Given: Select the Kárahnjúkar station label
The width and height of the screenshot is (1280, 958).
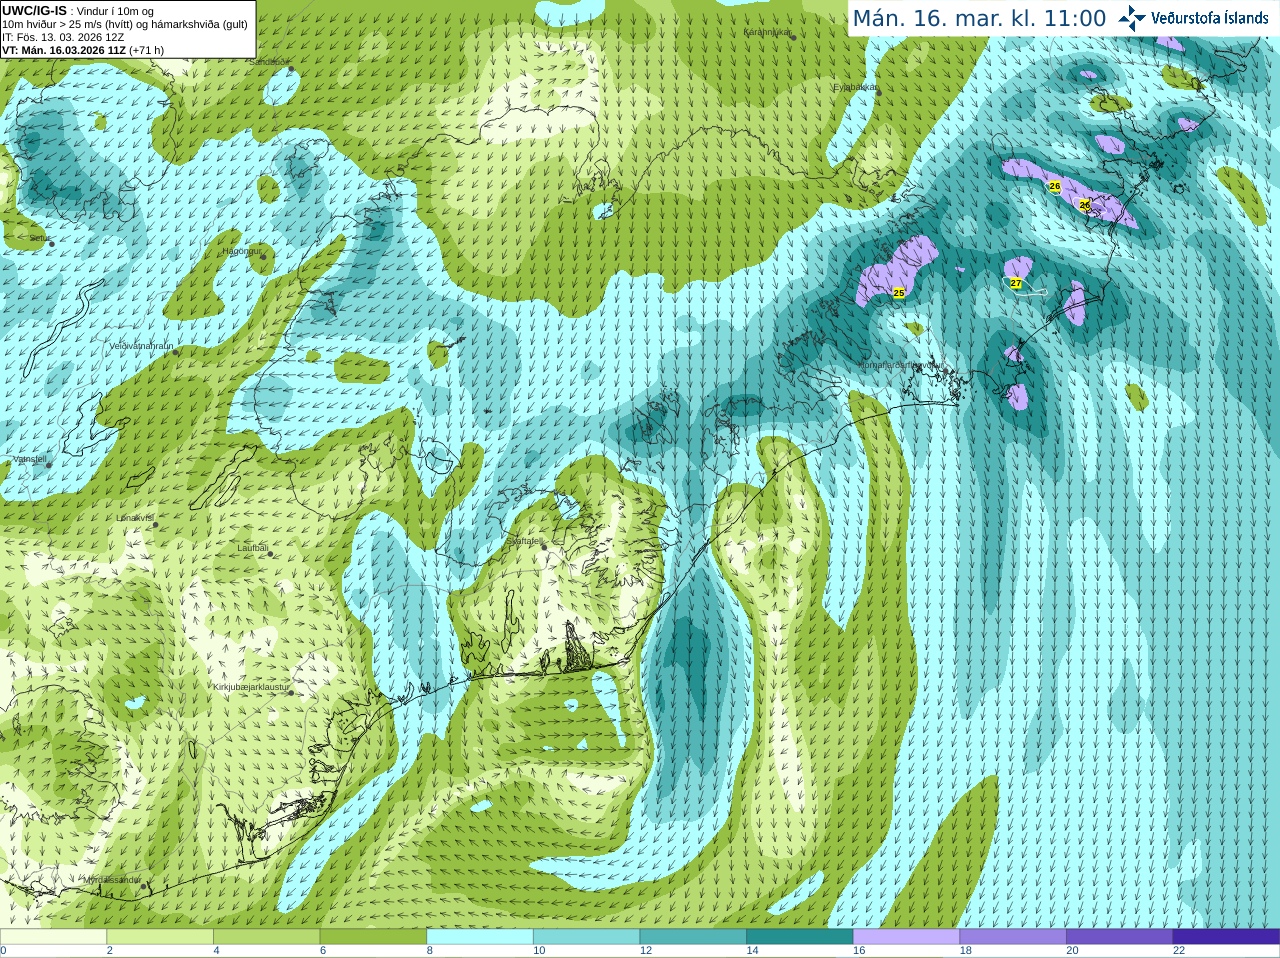Looking at the screenshot, I should click(x=767, y=32).
